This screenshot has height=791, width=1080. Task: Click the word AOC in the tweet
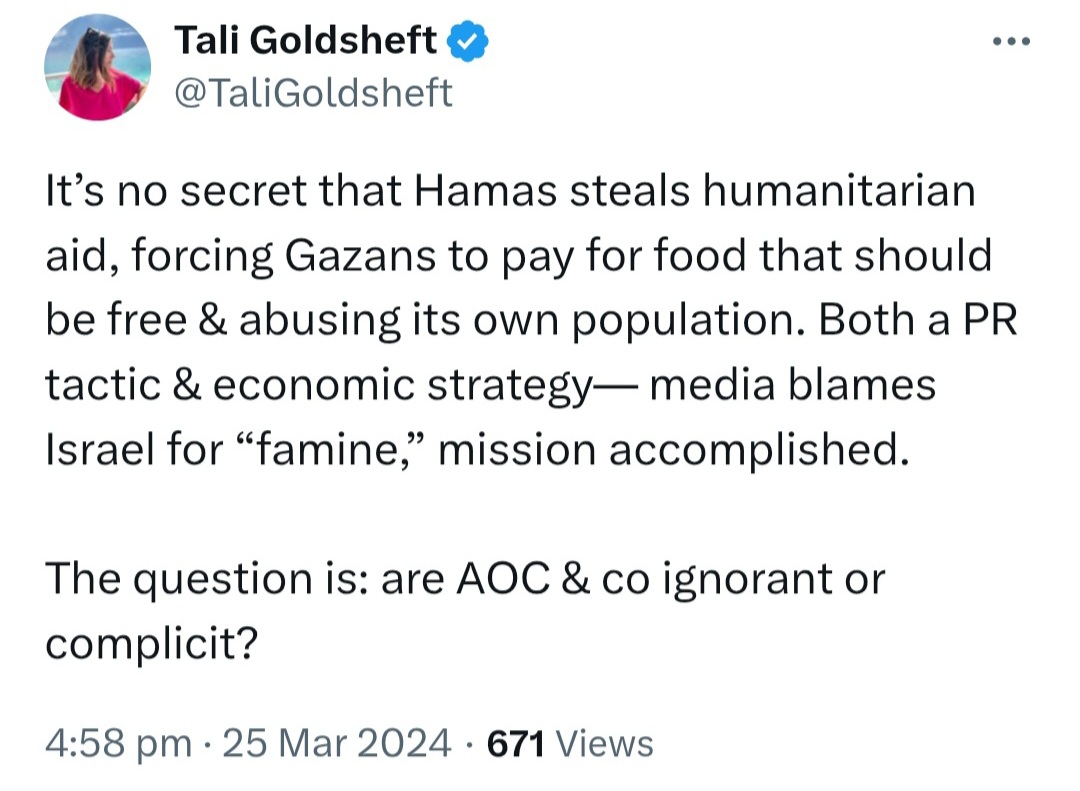coord(503,579)
